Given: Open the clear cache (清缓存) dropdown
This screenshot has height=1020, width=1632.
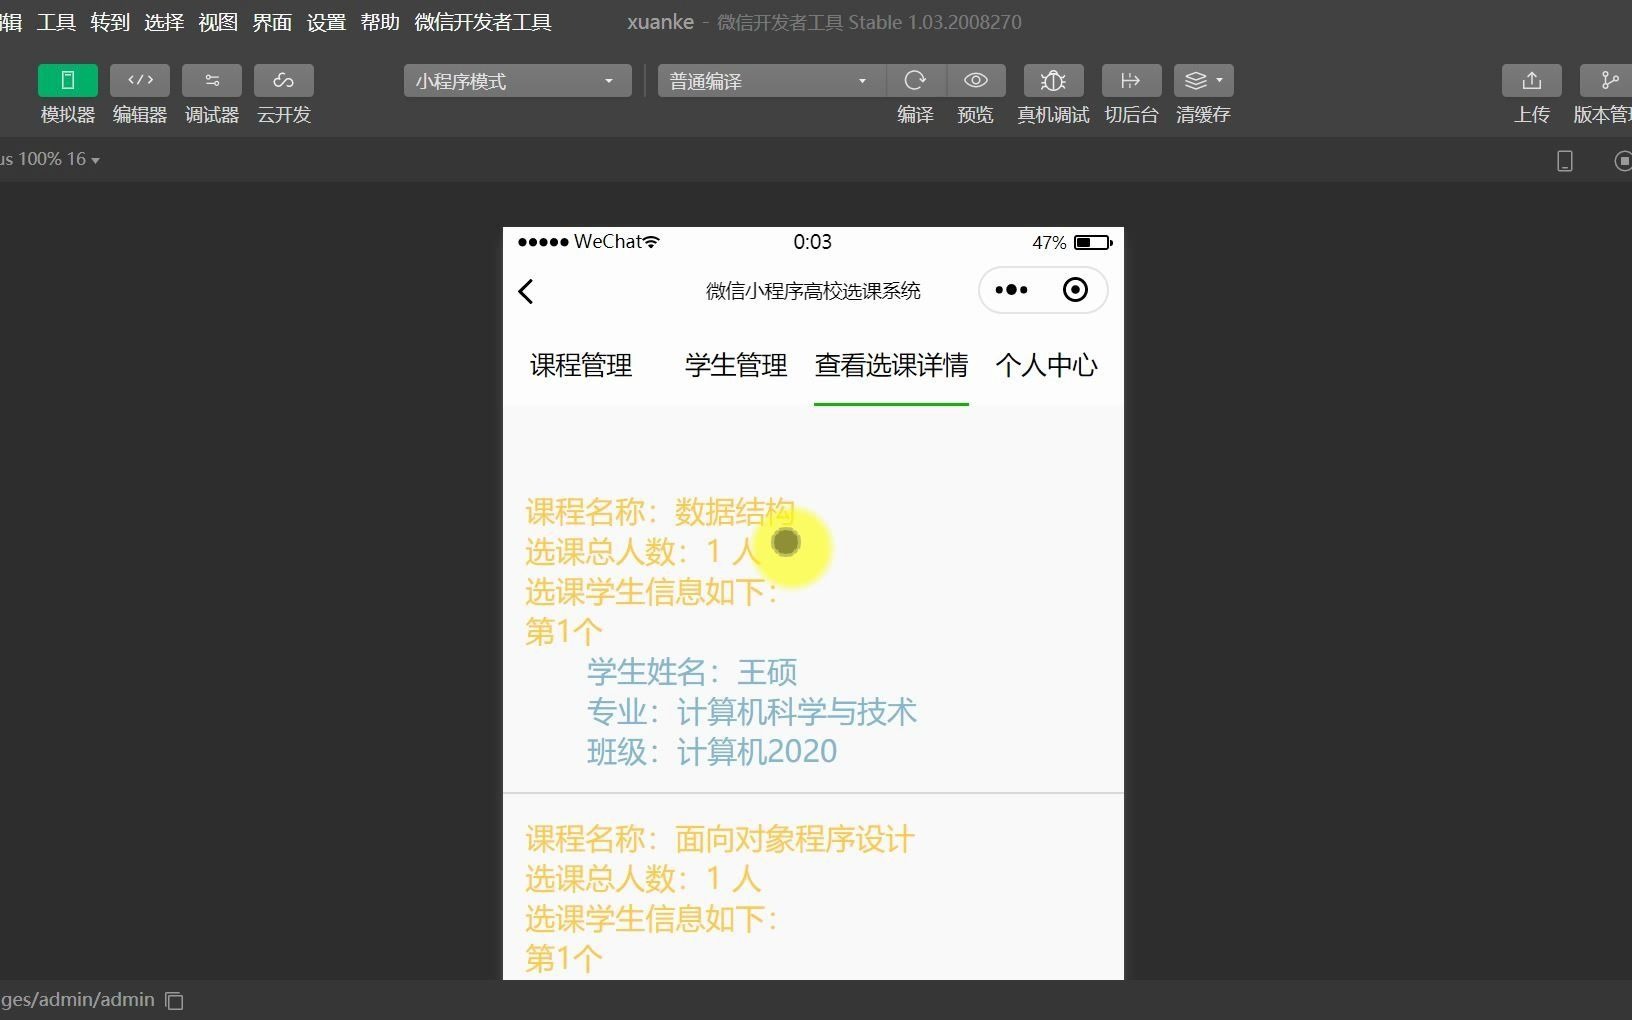Looking at the screenshot, I should pos(1203,80).
